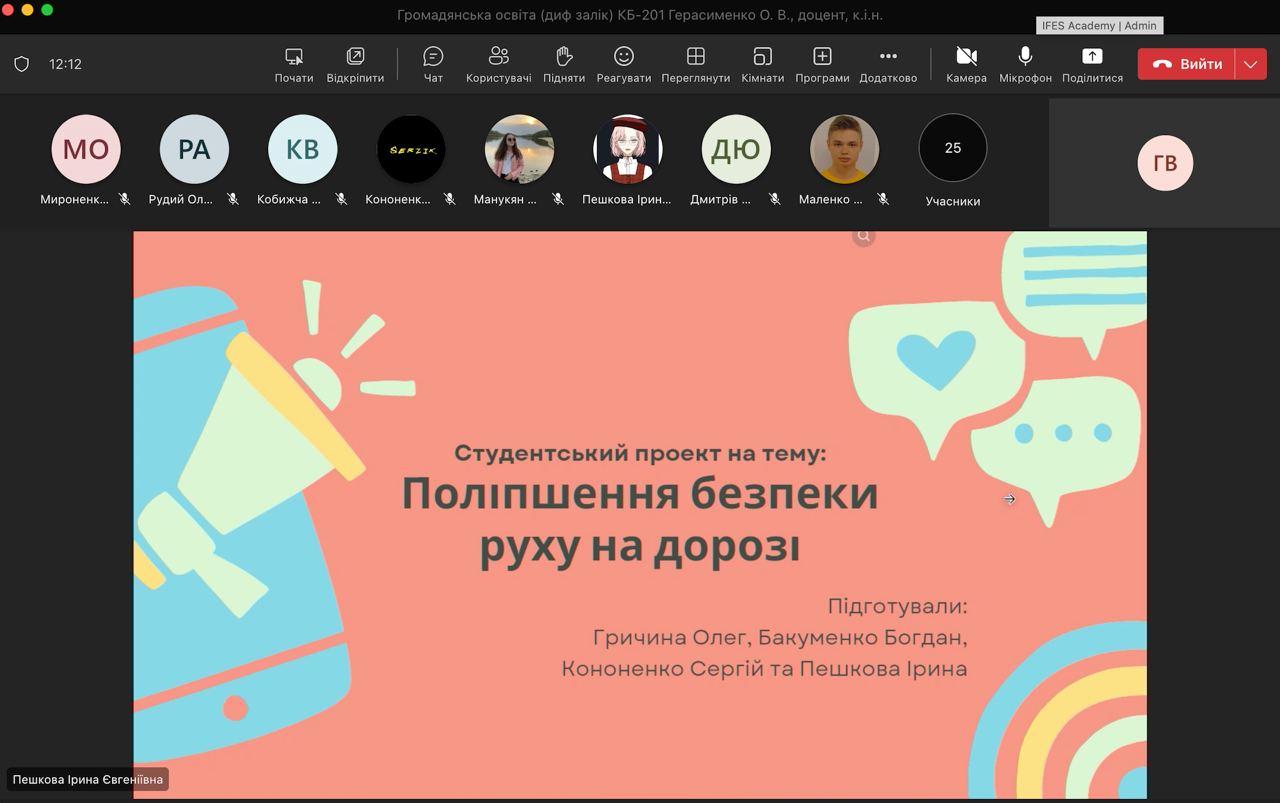Open Переглянути view options
Viewport: 1280px width, 803px height.
coord(695,64)
